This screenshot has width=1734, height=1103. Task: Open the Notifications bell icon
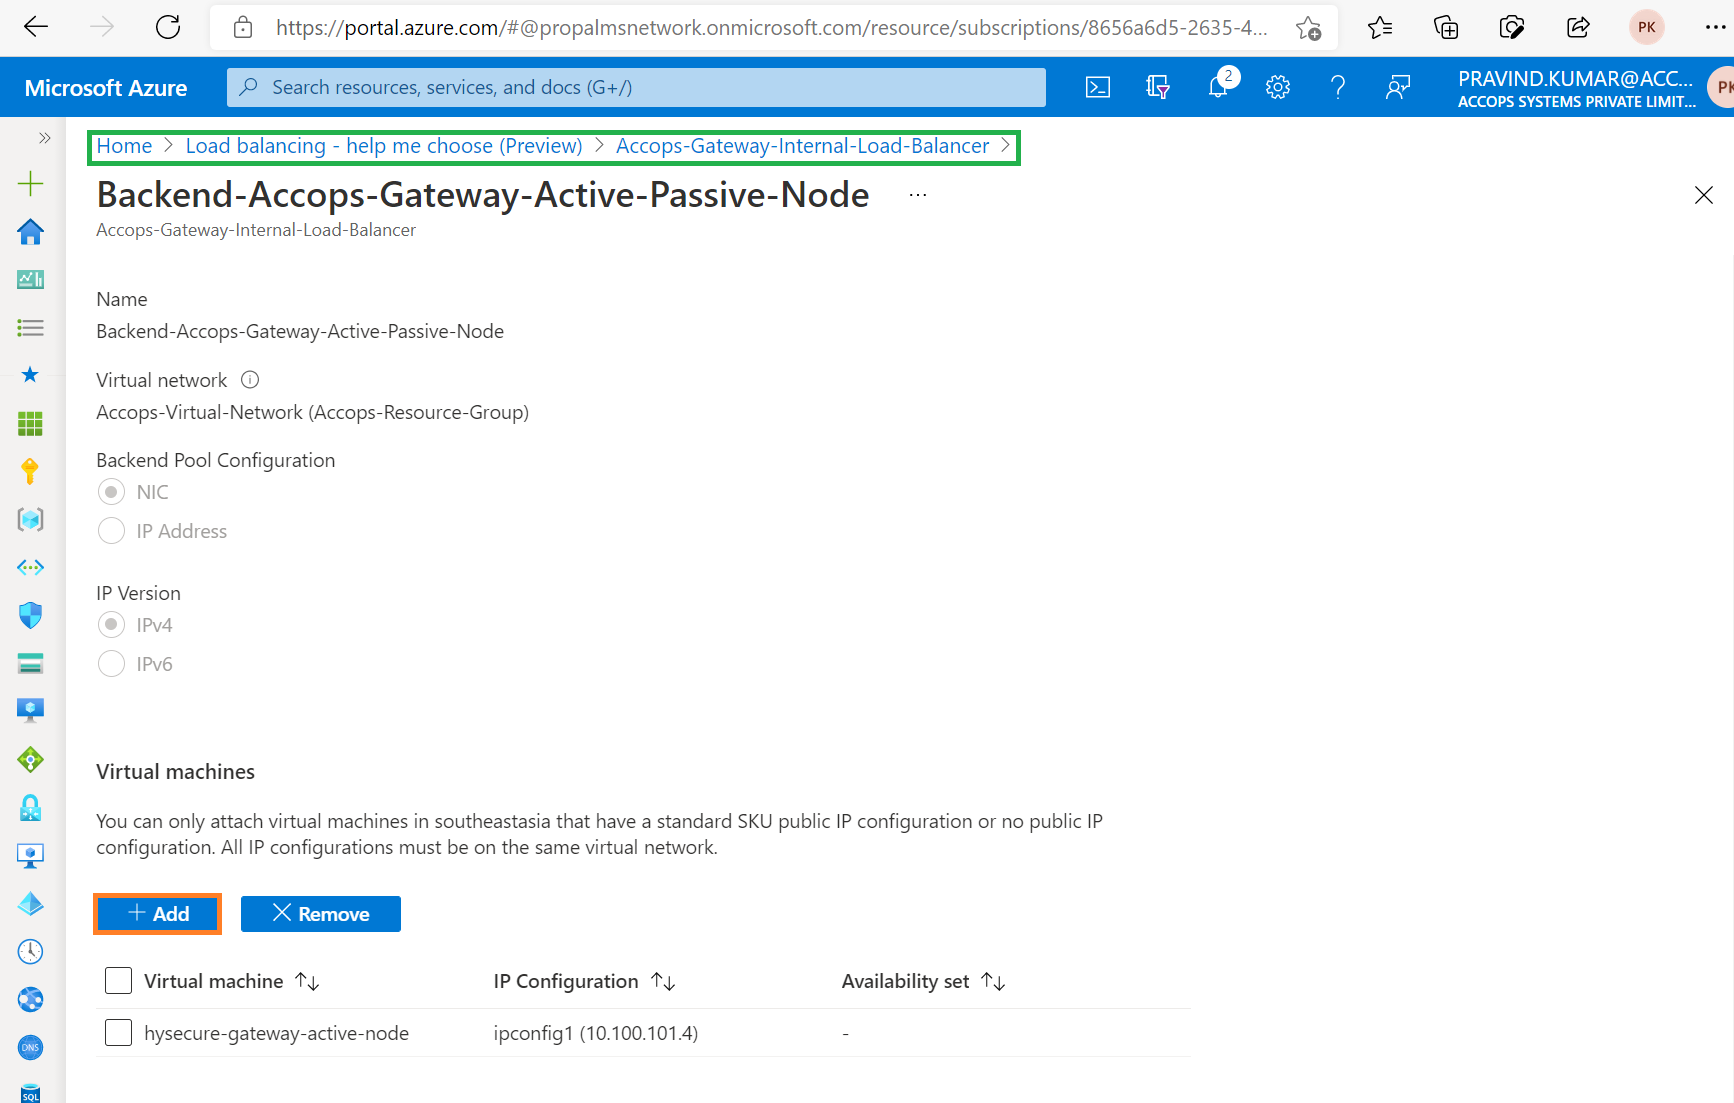[x=1218, y=87]
